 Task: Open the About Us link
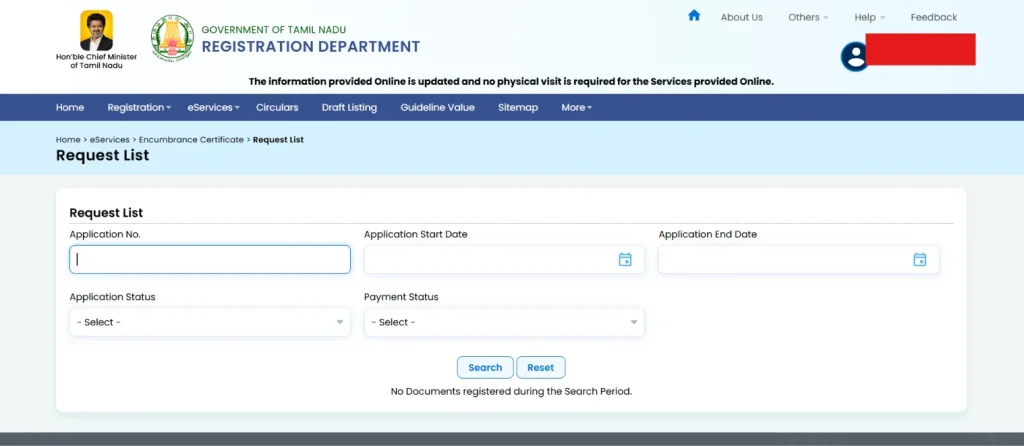(x=741, y=18)
